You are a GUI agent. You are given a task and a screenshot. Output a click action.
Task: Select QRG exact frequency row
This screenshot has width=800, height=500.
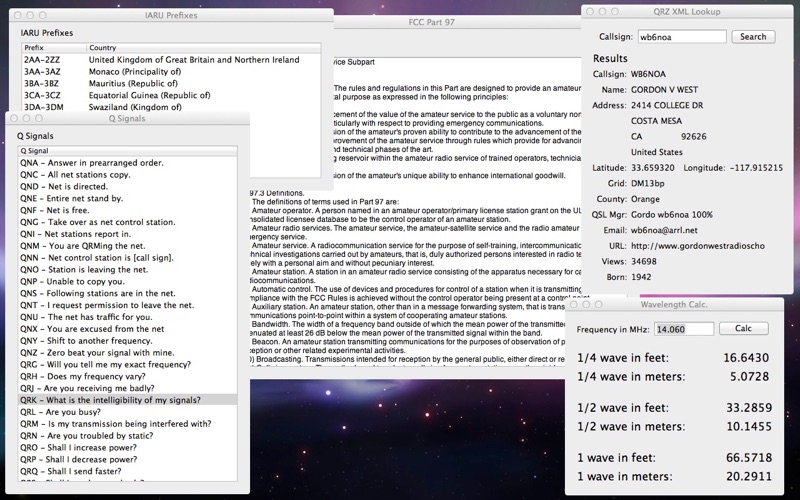click(x=128, y=364)
